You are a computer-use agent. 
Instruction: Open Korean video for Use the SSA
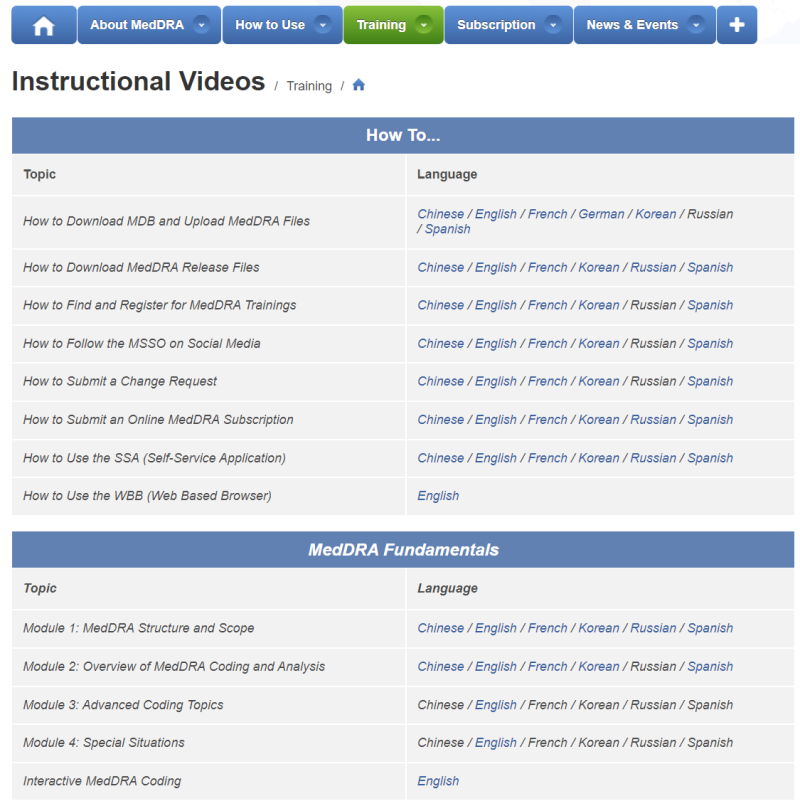[x=599, y=458]
